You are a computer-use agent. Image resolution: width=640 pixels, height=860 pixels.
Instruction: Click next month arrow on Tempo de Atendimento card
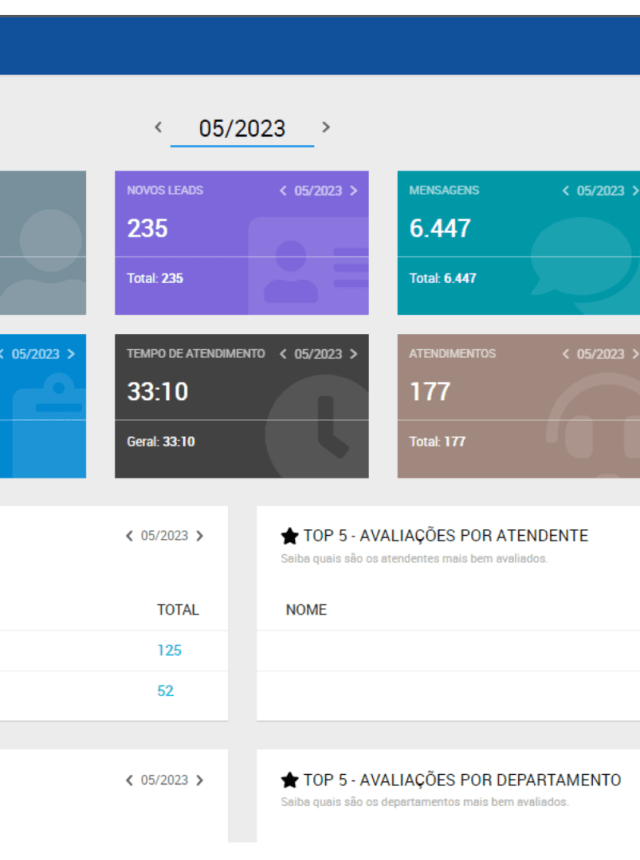click(x=353, y=354)
